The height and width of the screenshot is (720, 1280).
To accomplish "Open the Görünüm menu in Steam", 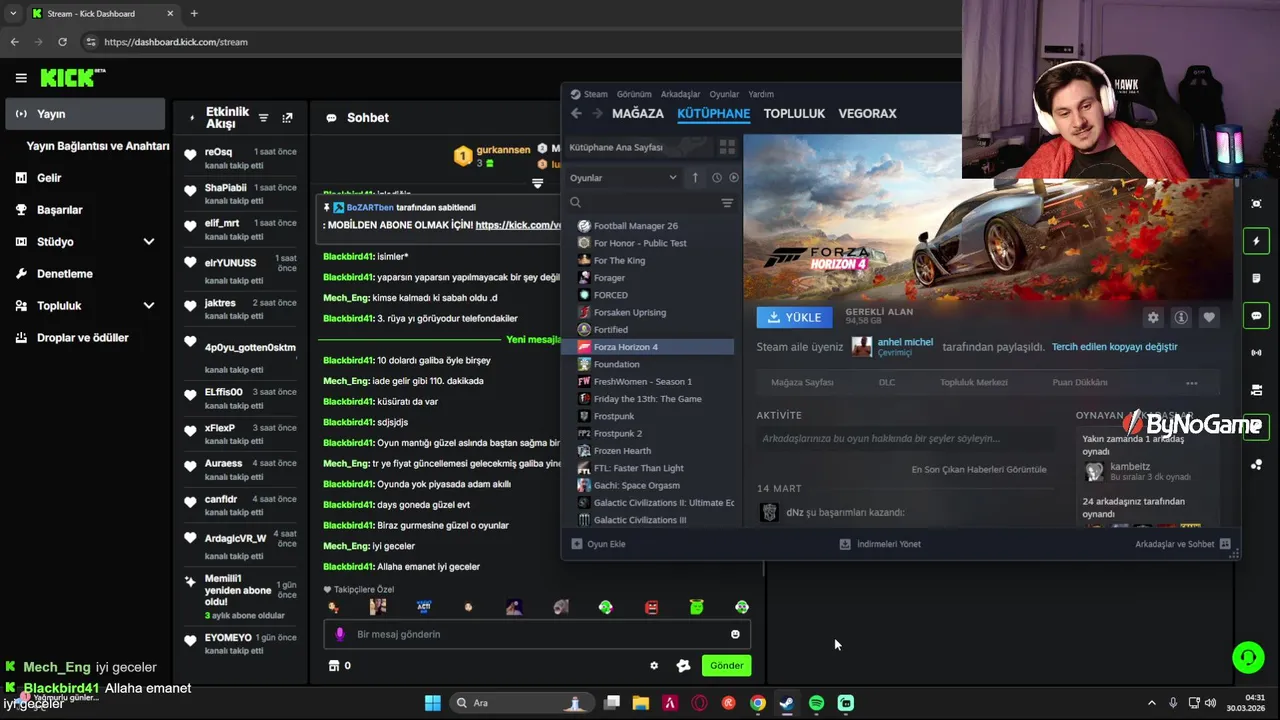I will [634, 94].
